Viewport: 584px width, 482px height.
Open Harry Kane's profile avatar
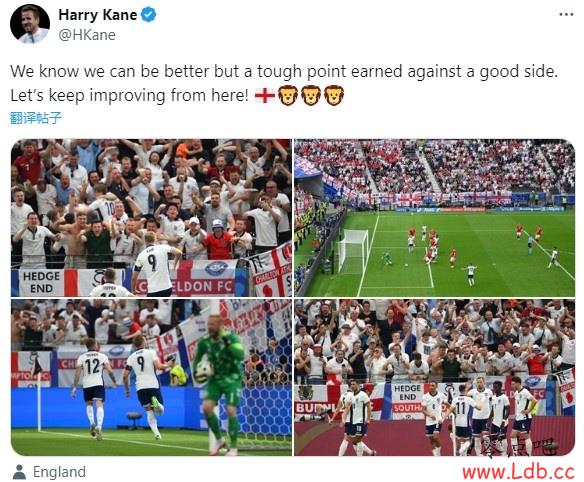pyautogui.click(x=30, y=24)
